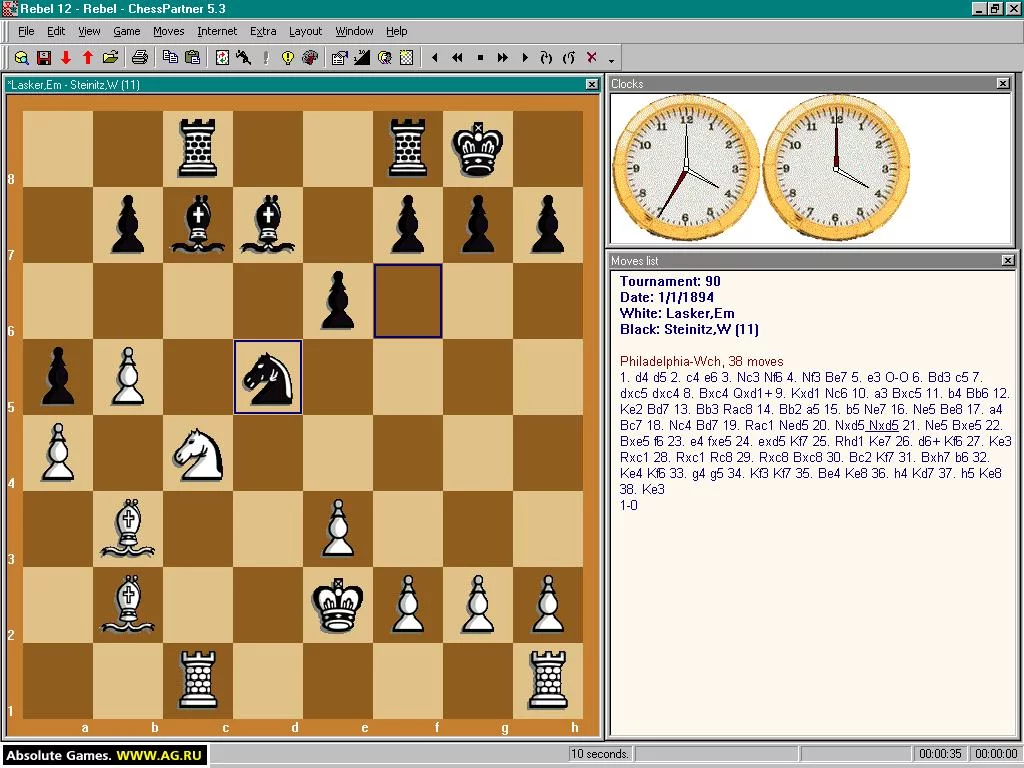The image size is (1024, 768).
Task: Jump to game start with double-left arrows
Action: coord(457,57)
